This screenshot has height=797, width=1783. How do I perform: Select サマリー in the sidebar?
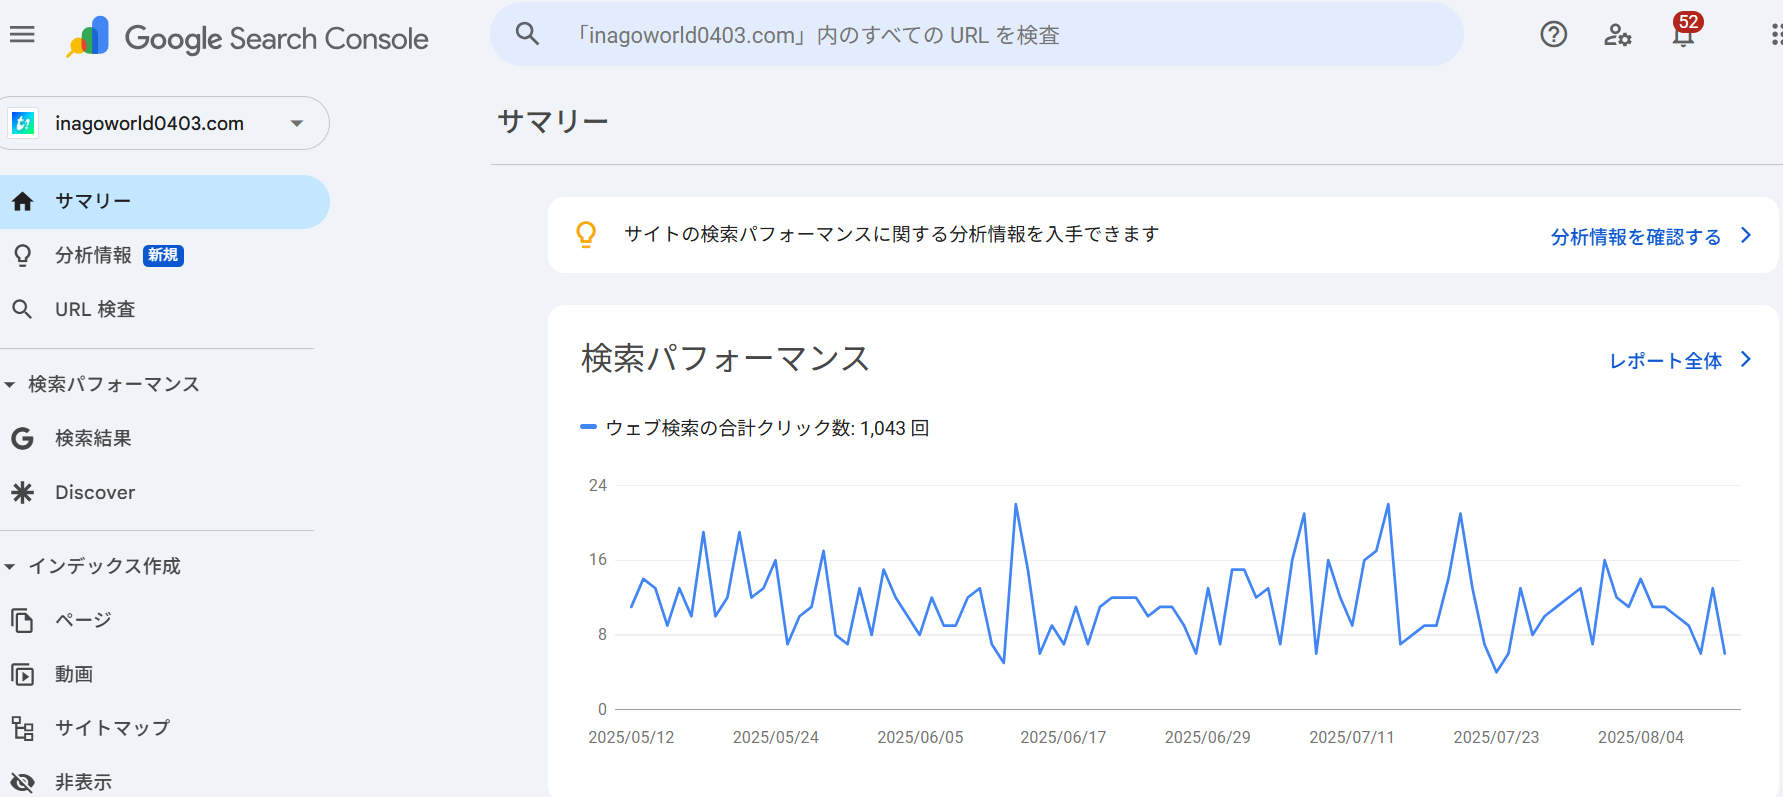click(x=163, y=202)
